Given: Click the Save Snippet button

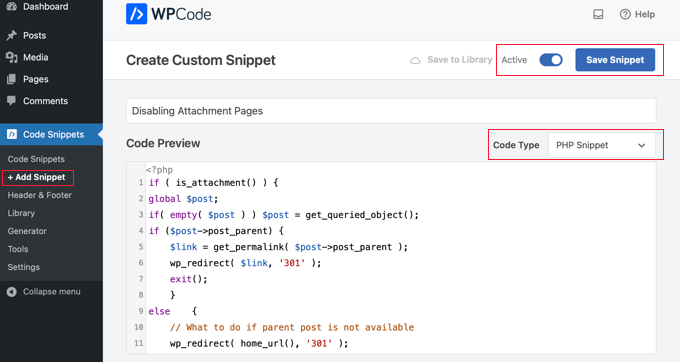Looking at the screenshot, I should point(615,60).
